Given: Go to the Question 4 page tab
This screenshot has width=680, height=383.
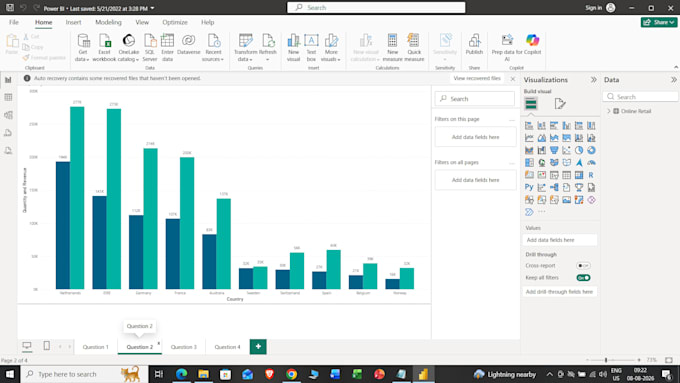Looking at the screenshot, I should [227, 347].
